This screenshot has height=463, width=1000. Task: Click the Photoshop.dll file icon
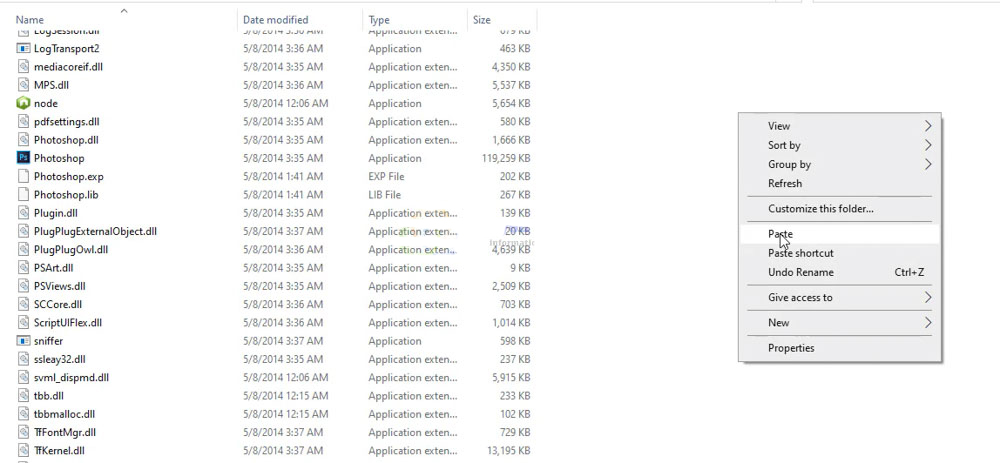23,140
